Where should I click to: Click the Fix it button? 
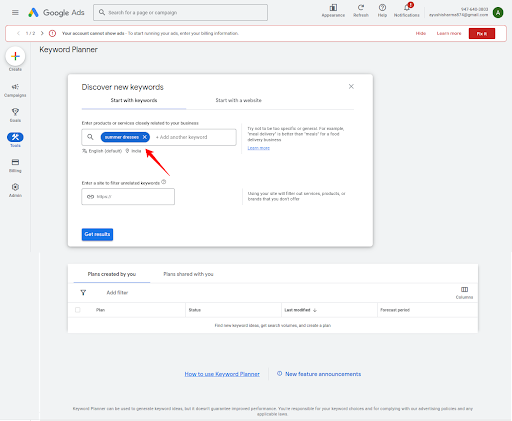point(482,33)
